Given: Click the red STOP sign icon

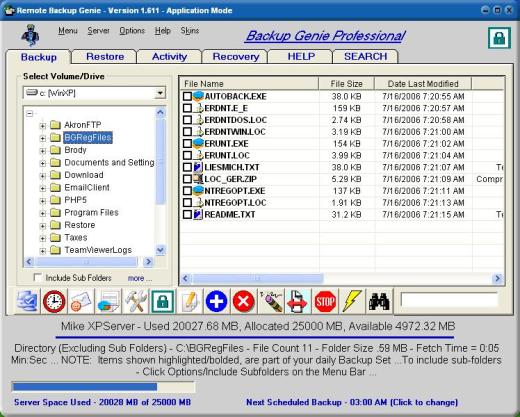Looking at the screenshot, I should coord(325,302).
